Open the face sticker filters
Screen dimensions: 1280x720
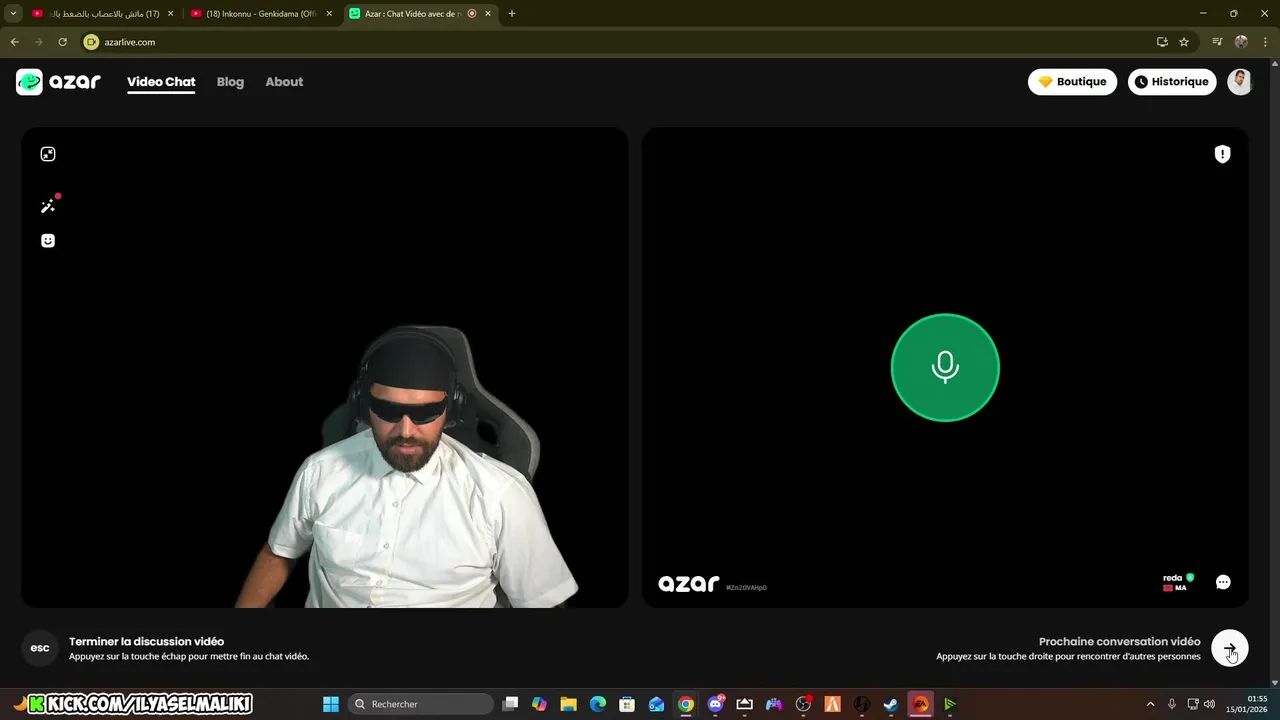[x=48, y=240]
